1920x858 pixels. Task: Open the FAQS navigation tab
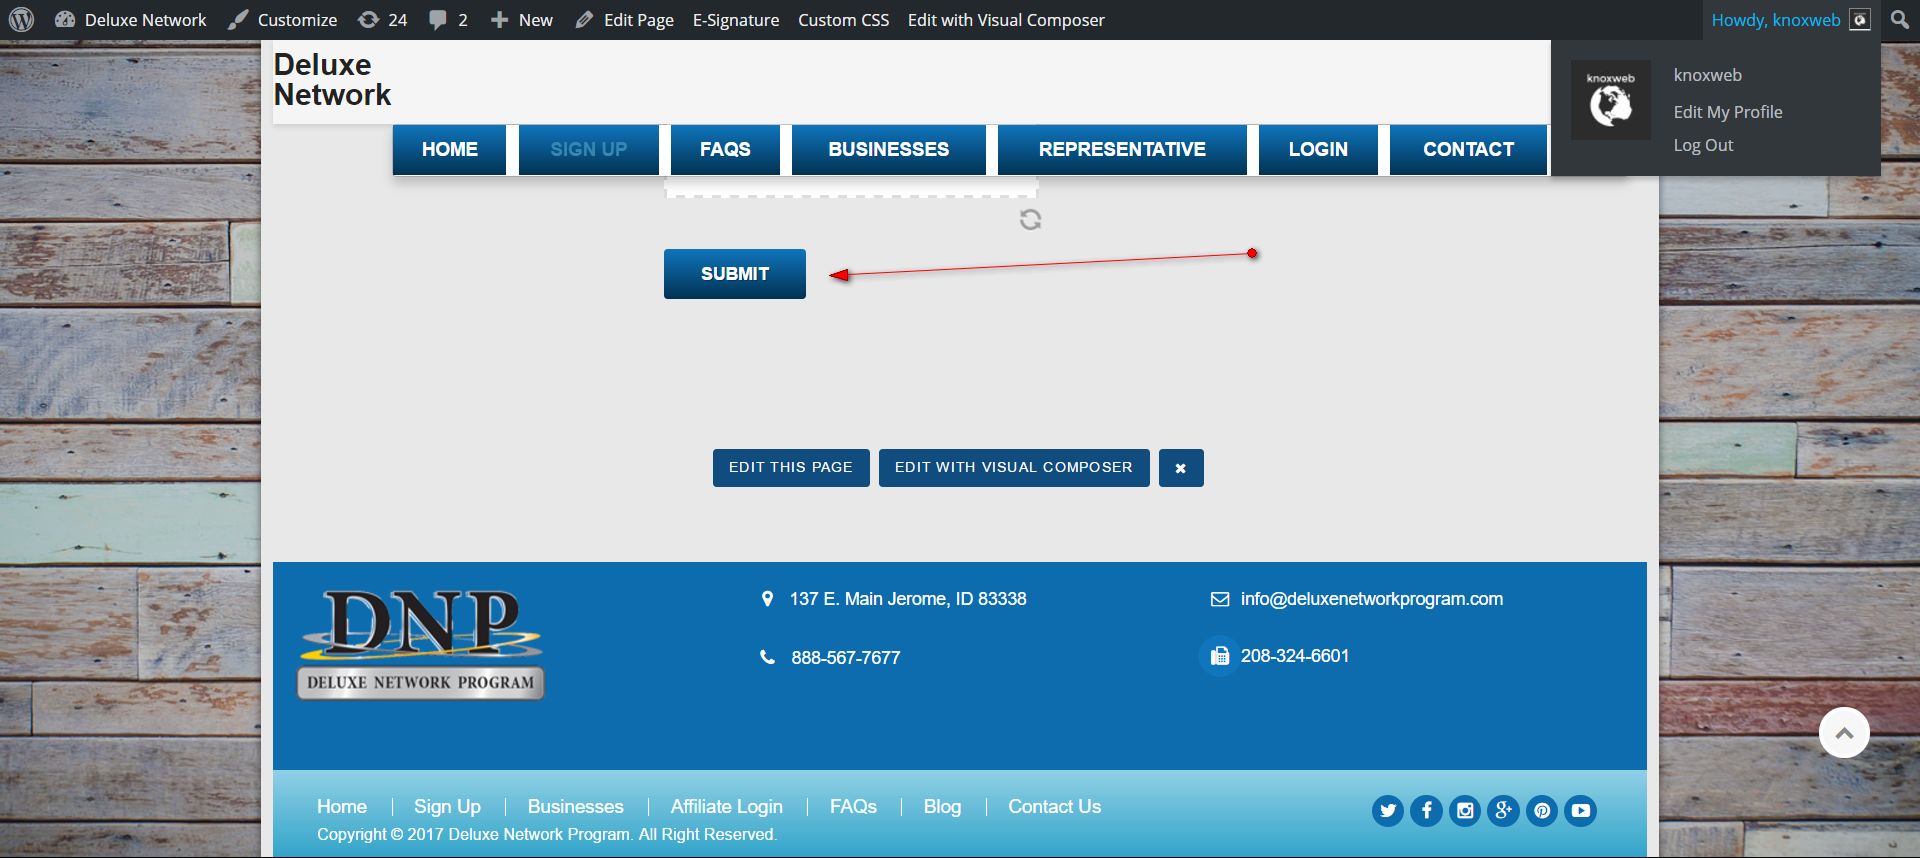(725, 150)
